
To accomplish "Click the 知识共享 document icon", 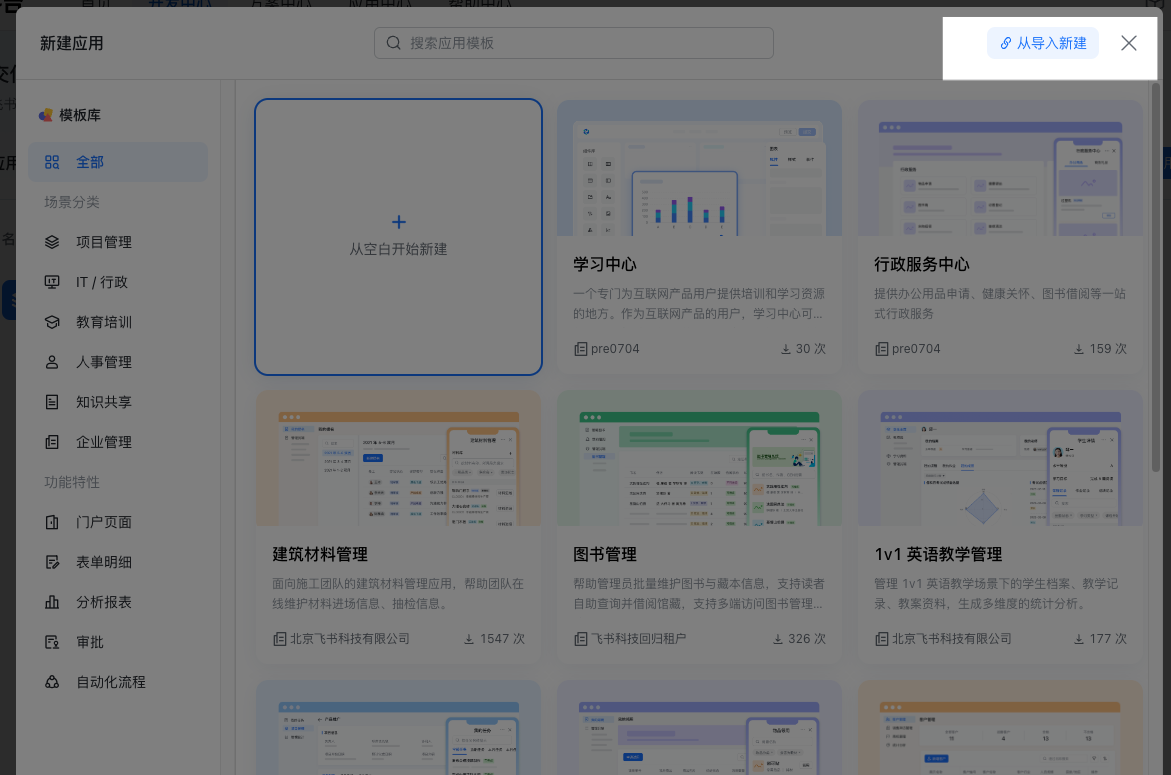I will coord(52,402).
